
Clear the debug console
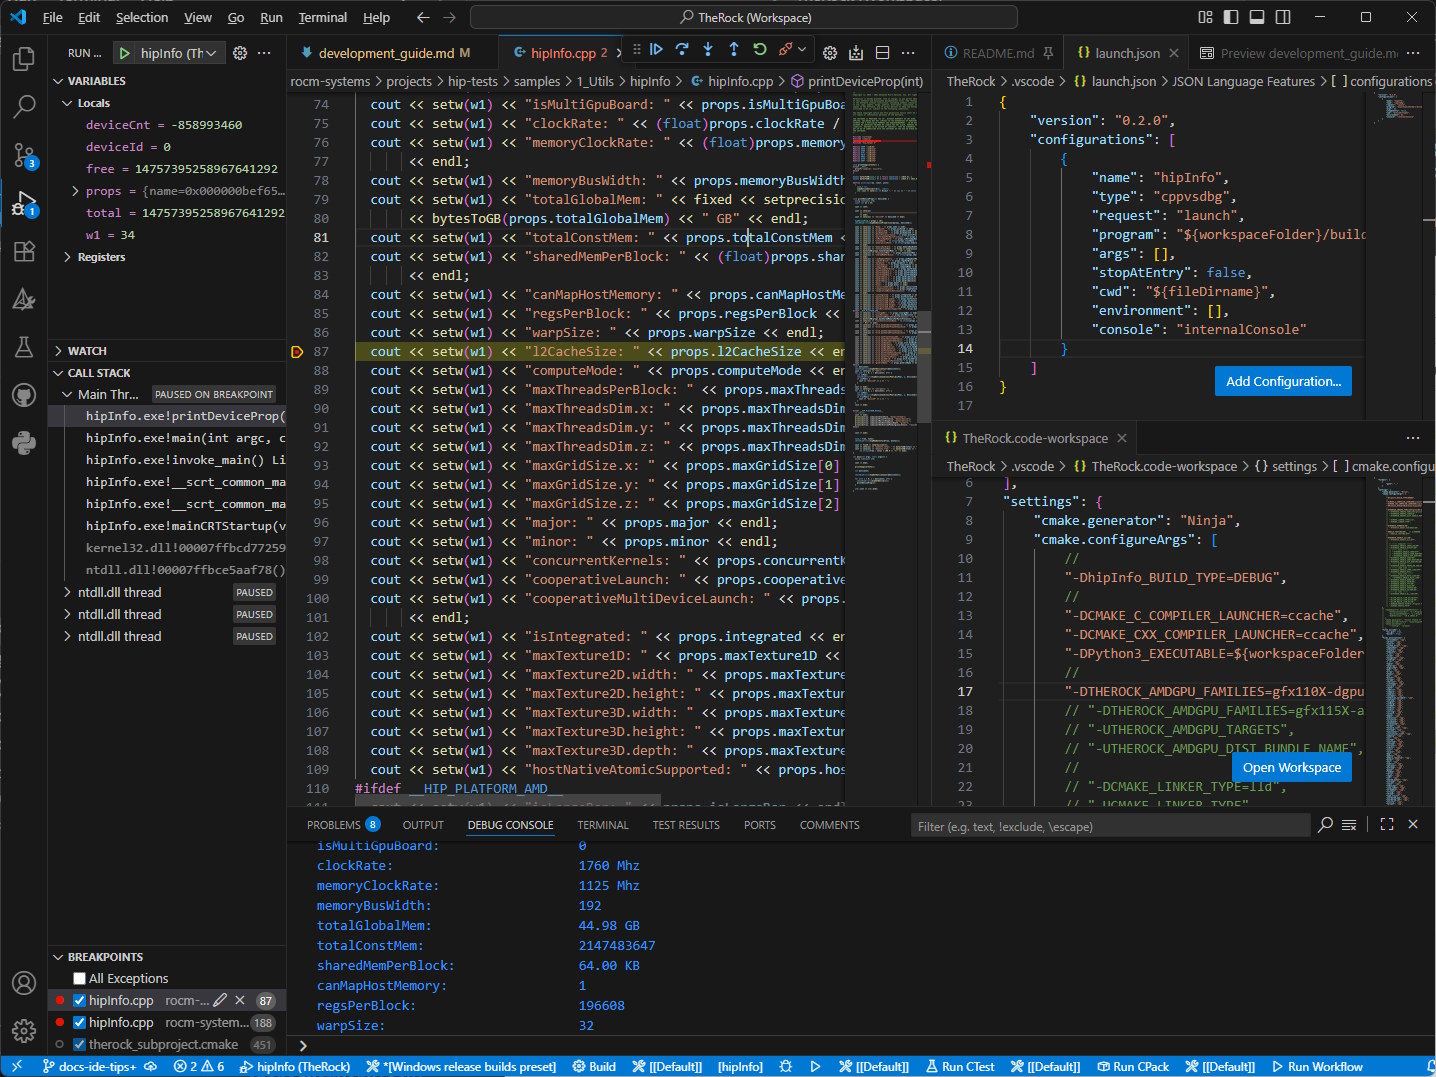click(1349, 825)
